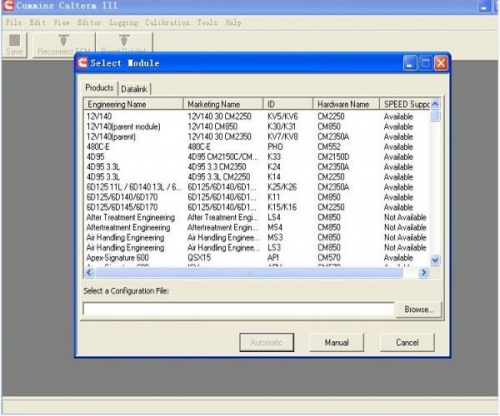Viewport: 500px width, 416px height.
Task: Select the 12V140 row
Action: pos(257,117)
